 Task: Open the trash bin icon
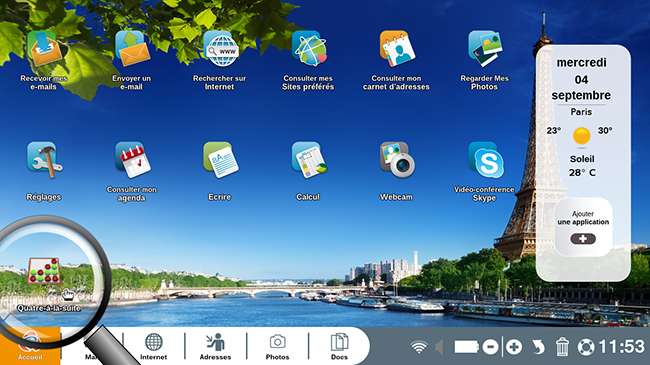point(562,347)
